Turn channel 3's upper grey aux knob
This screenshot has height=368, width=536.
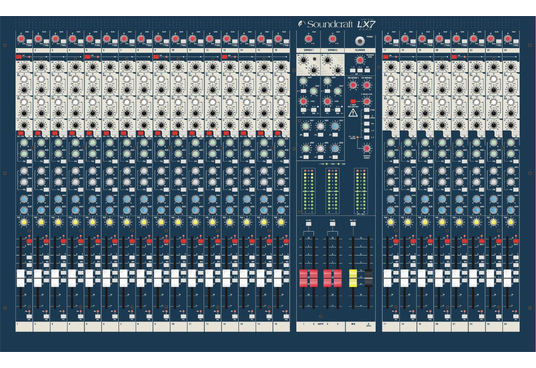click(x=58, y=171)
